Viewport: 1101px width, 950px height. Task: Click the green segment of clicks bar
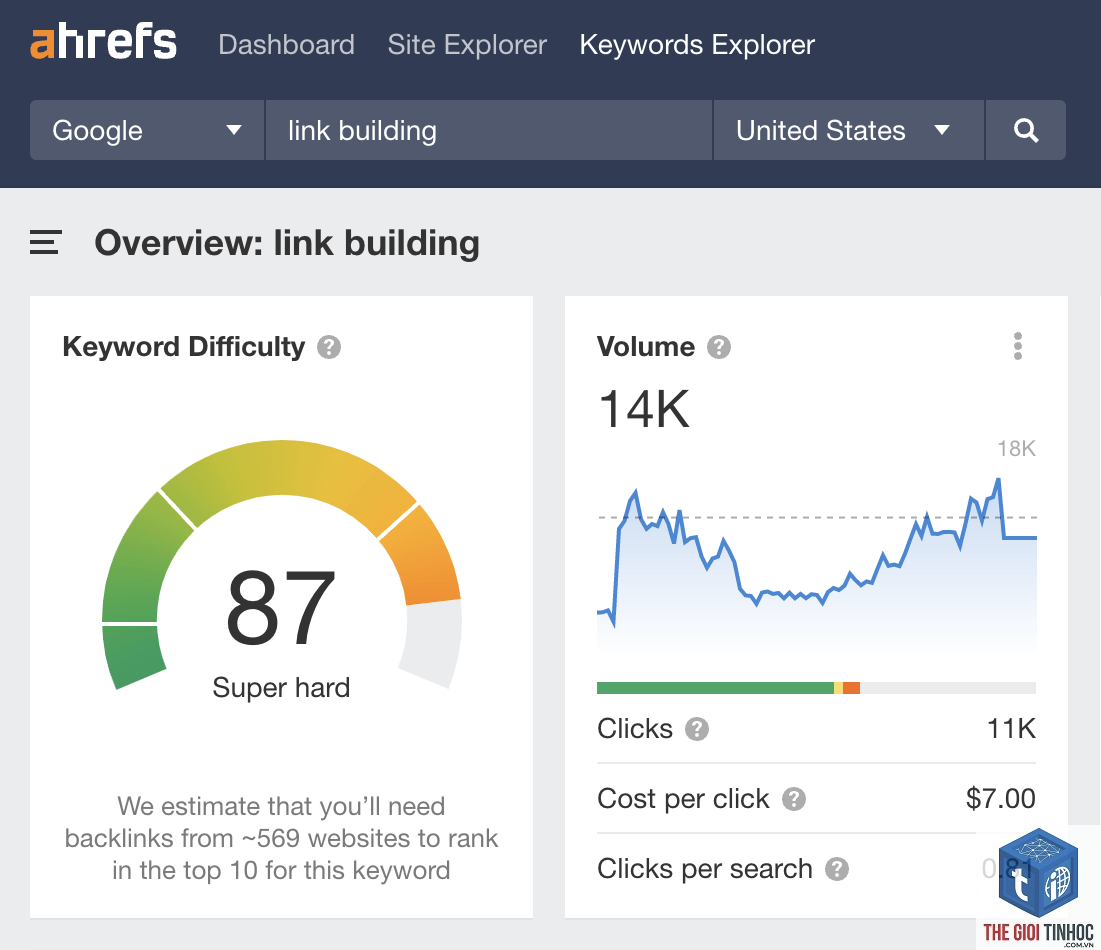715,688
